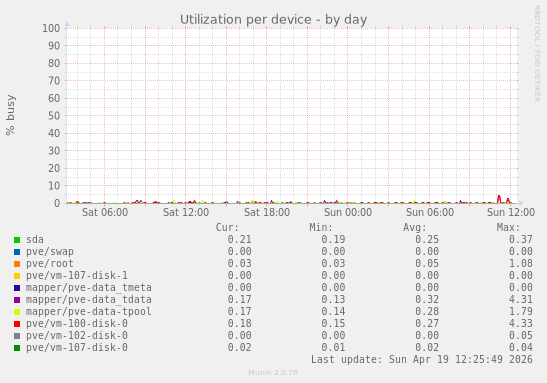Click the vm-107-disk-0 Max value 0.04
The height and width of the screenshot is (383, 547).
520,347
